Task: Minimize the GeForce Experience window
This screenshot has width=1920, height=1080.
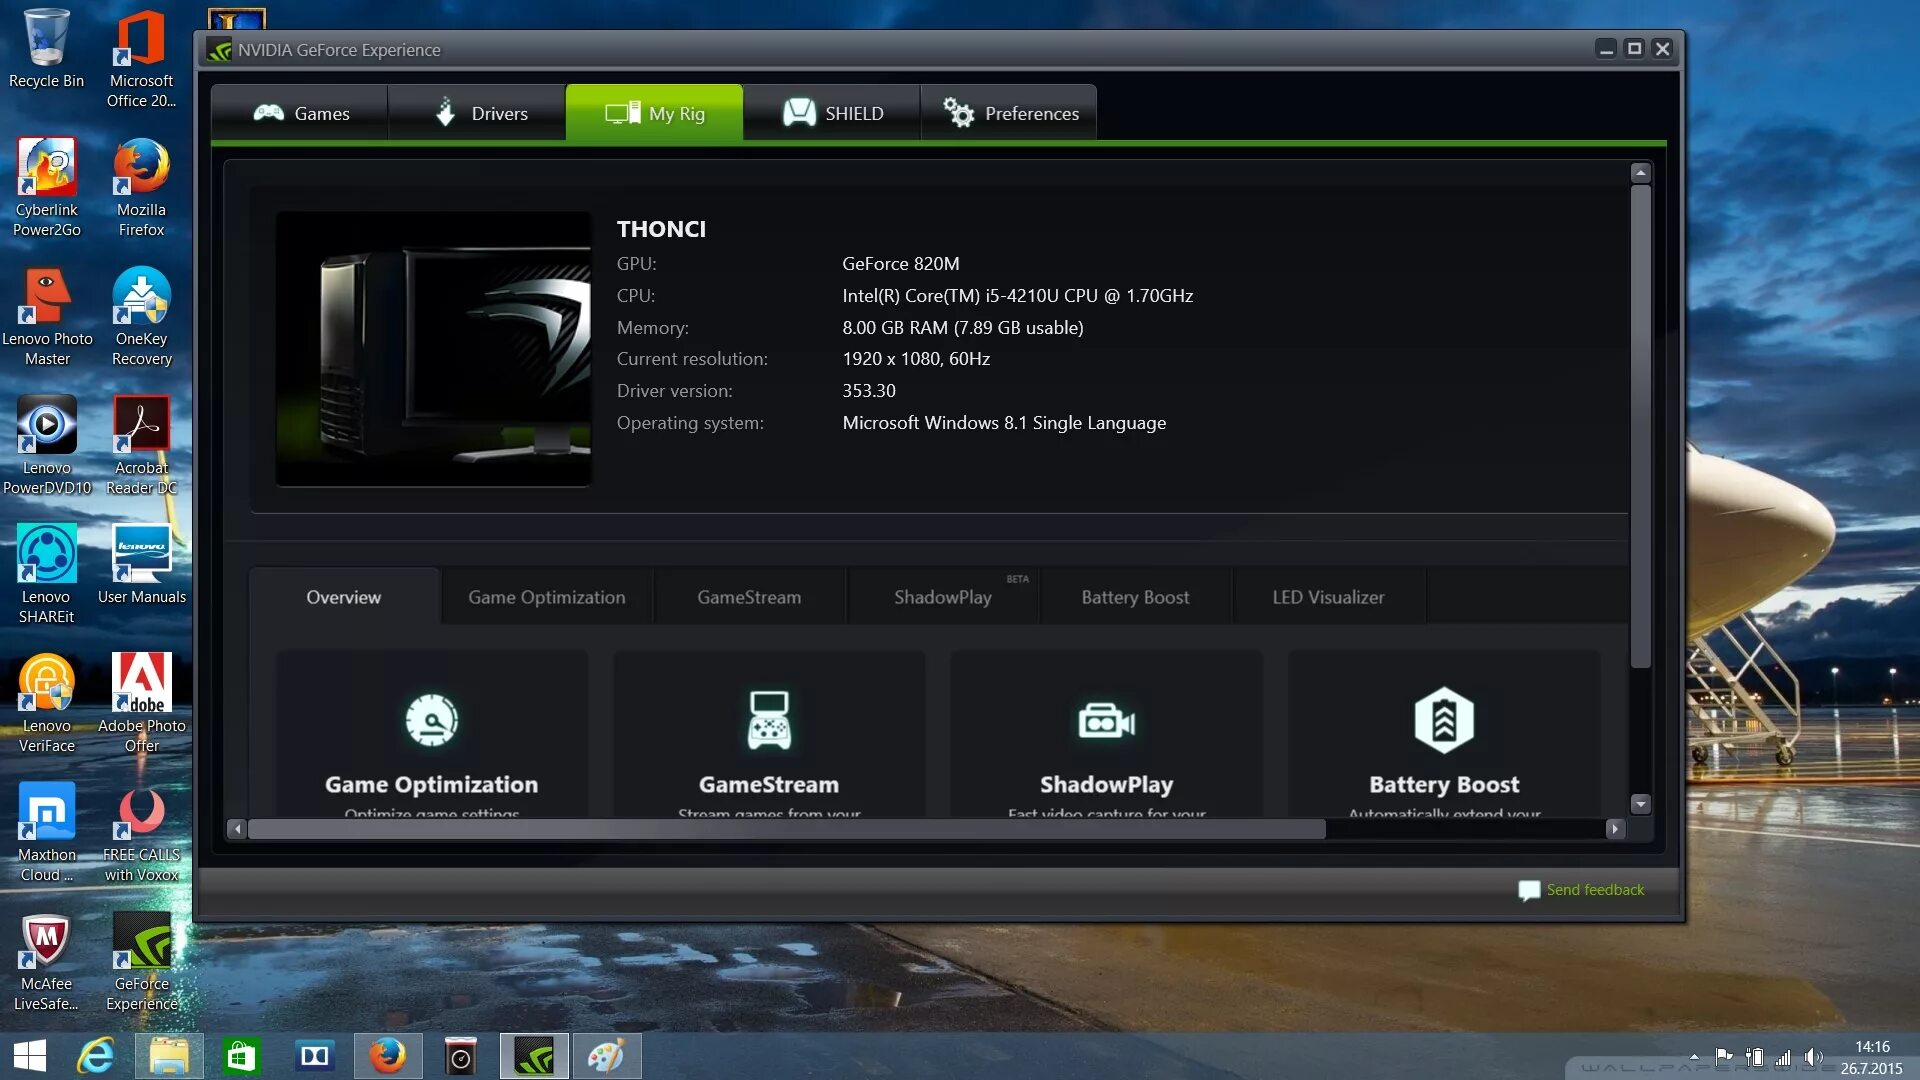Action: 1606,48
